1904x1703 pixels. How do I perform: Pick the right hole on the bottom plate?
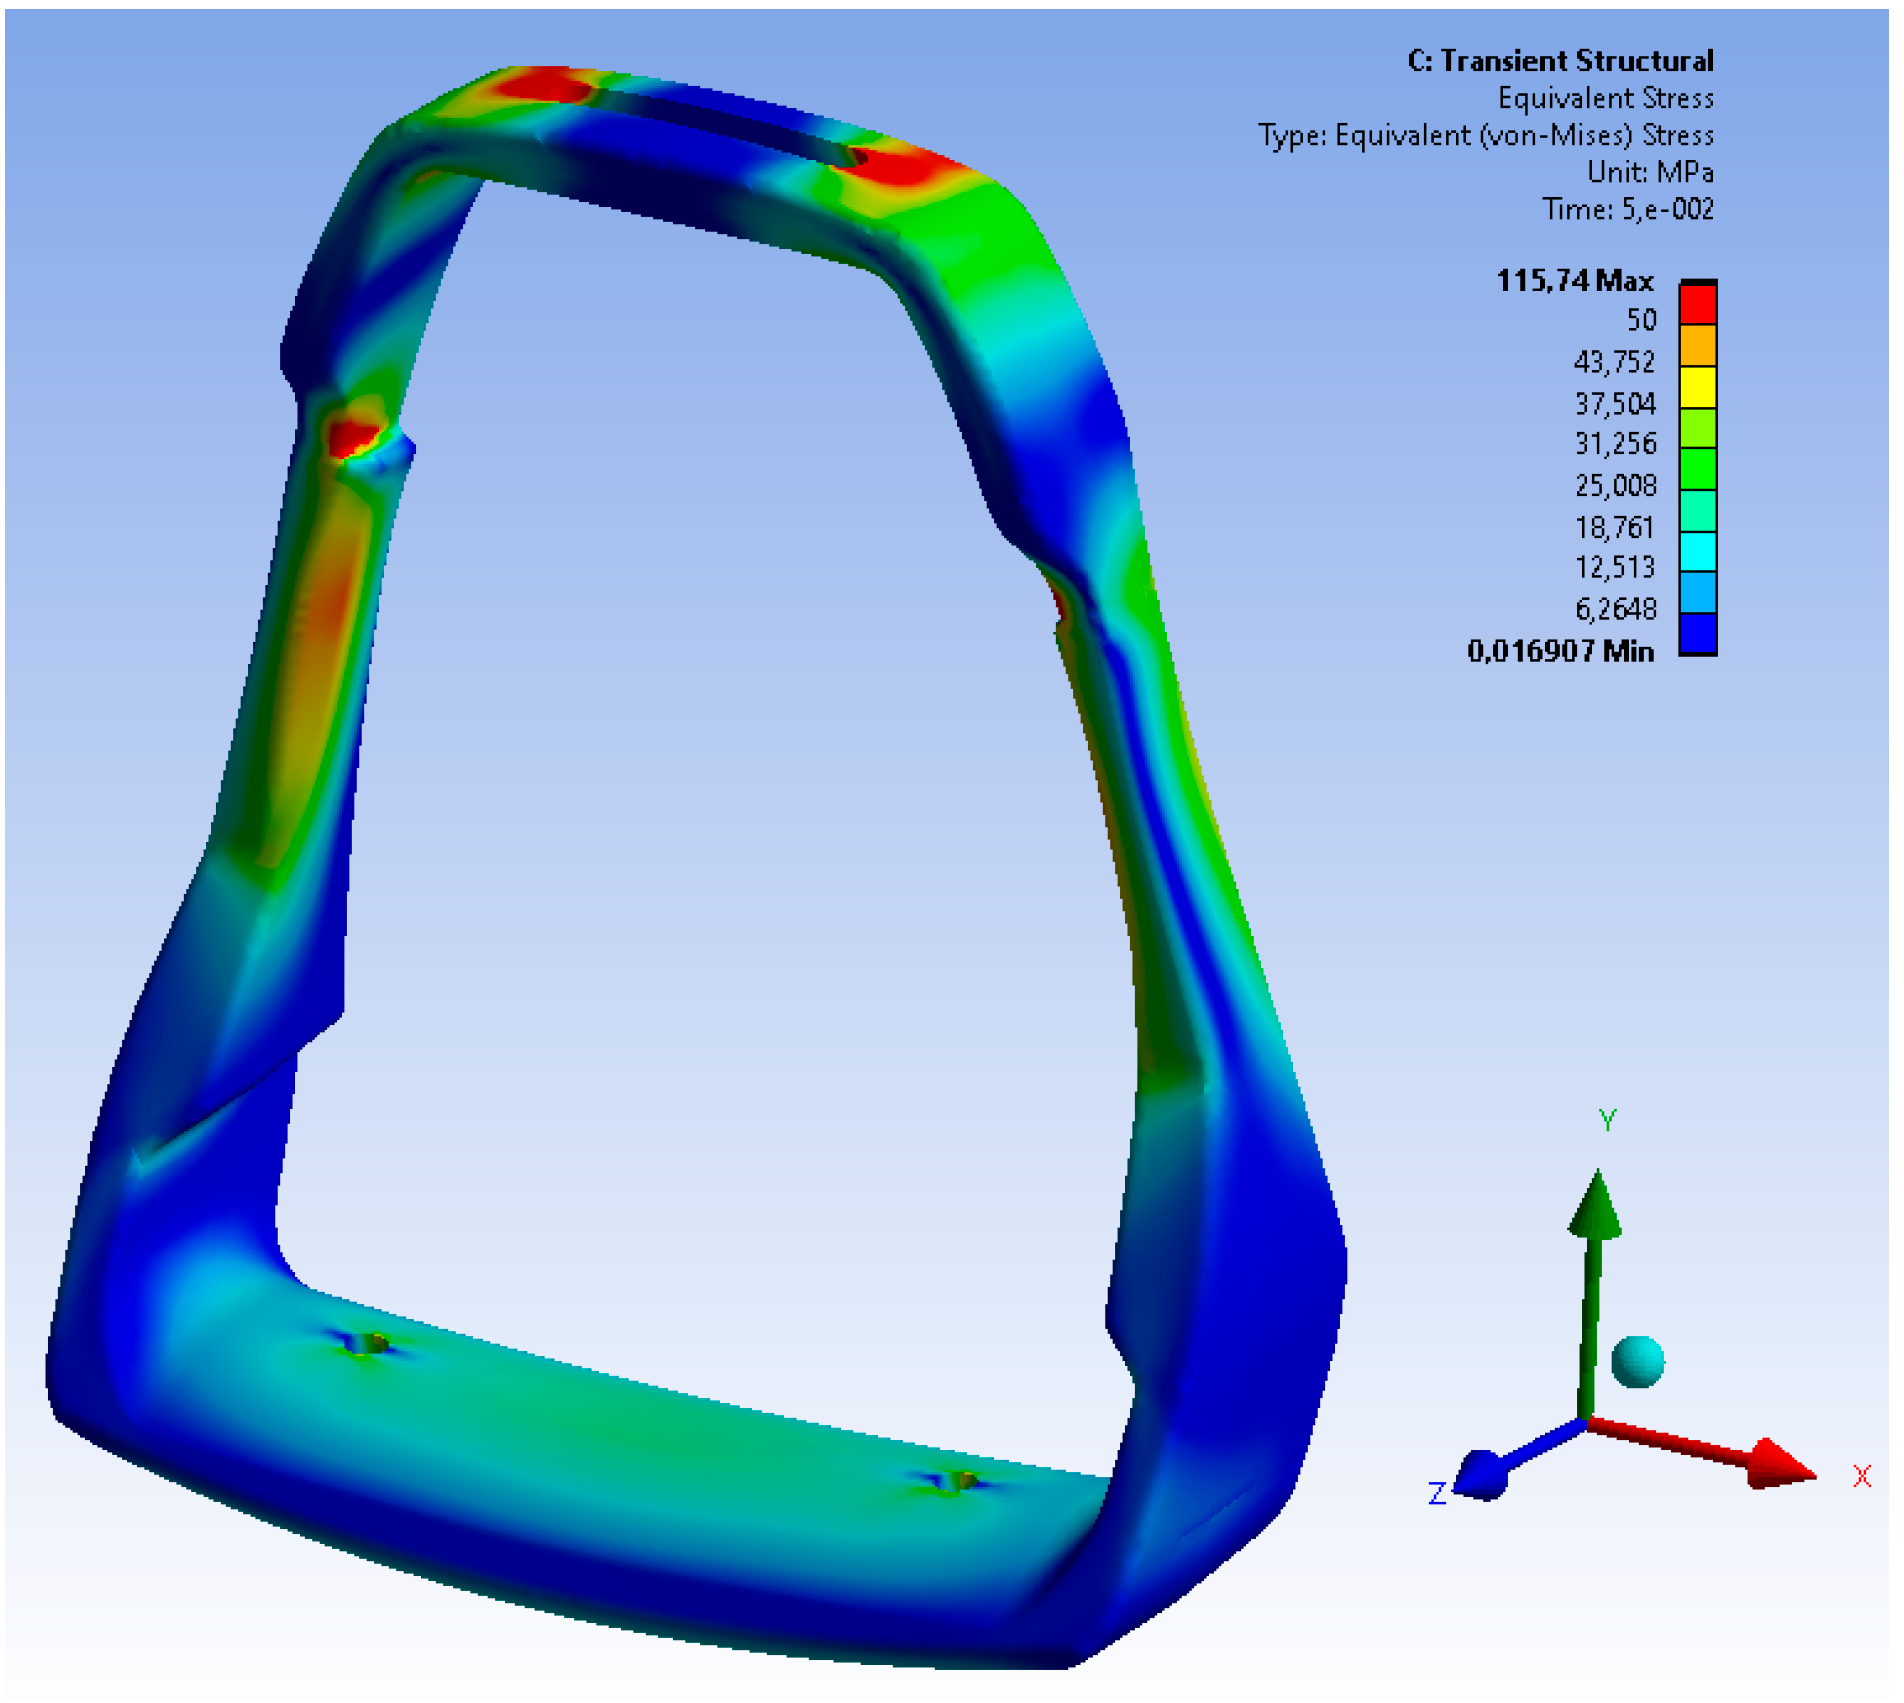click(958, 1481)
